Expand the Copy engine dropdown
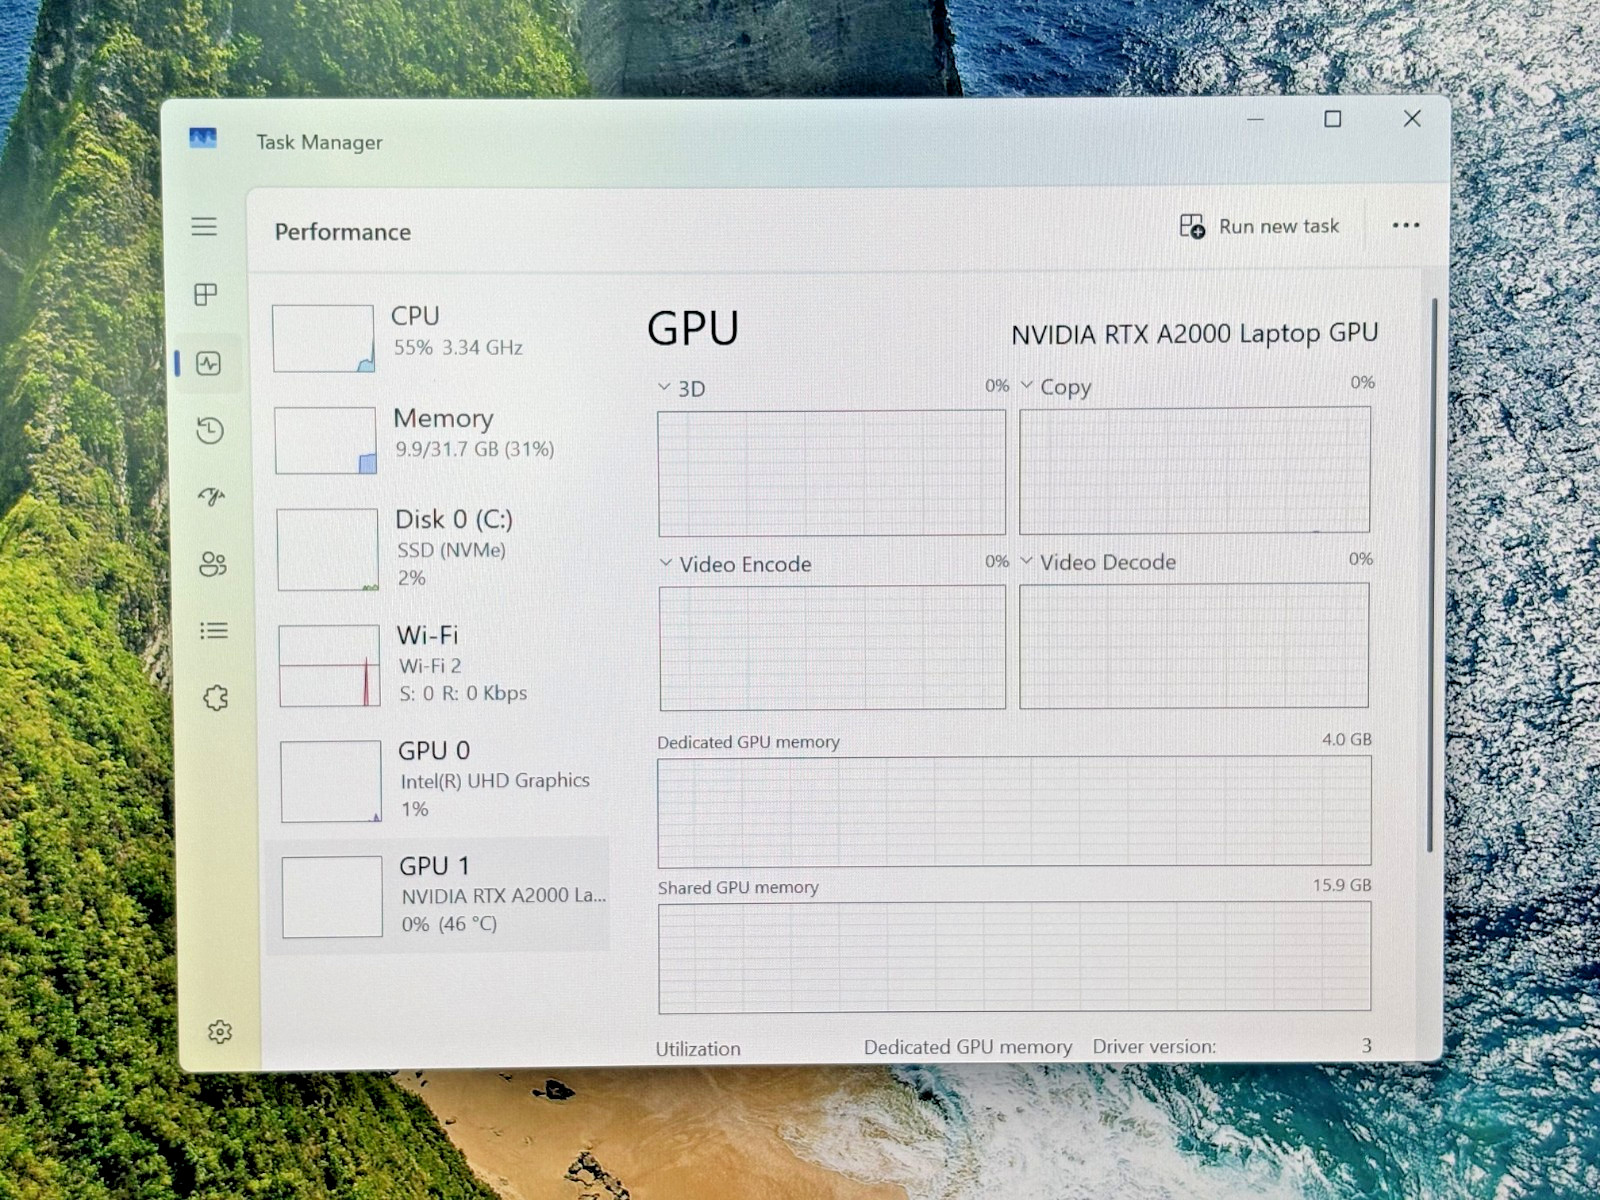 1026,385
